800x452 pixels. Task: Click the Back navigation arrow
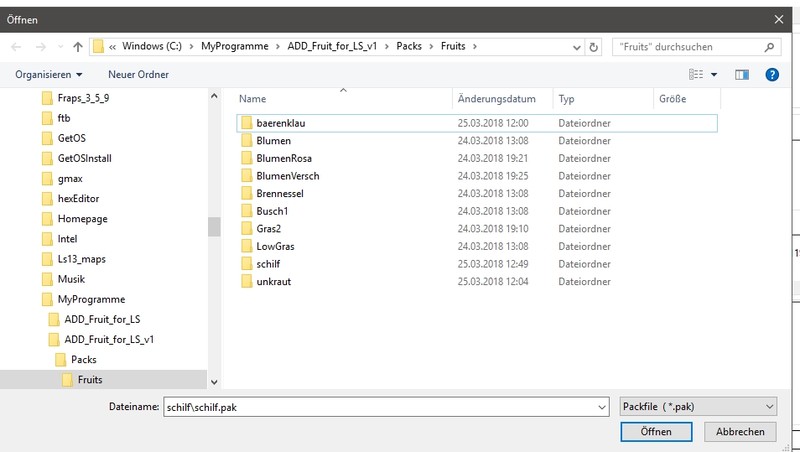point(17,47)
